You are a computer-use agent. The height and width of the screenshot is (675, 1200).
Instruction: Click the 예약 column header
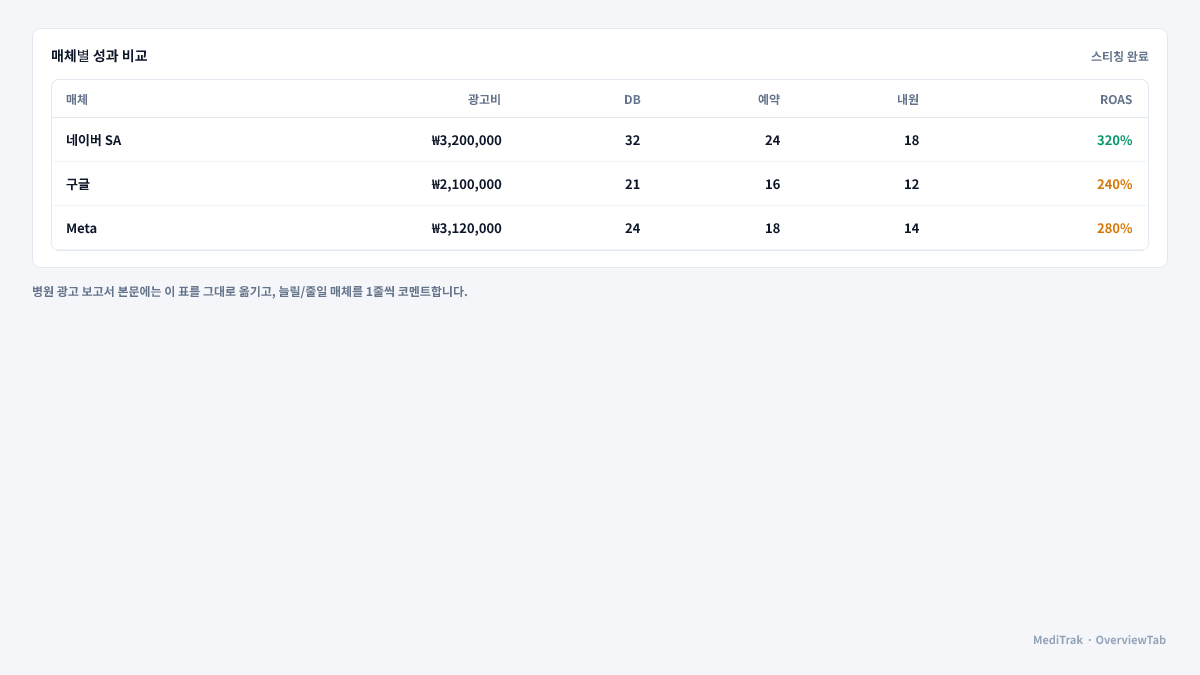(769, 99)
